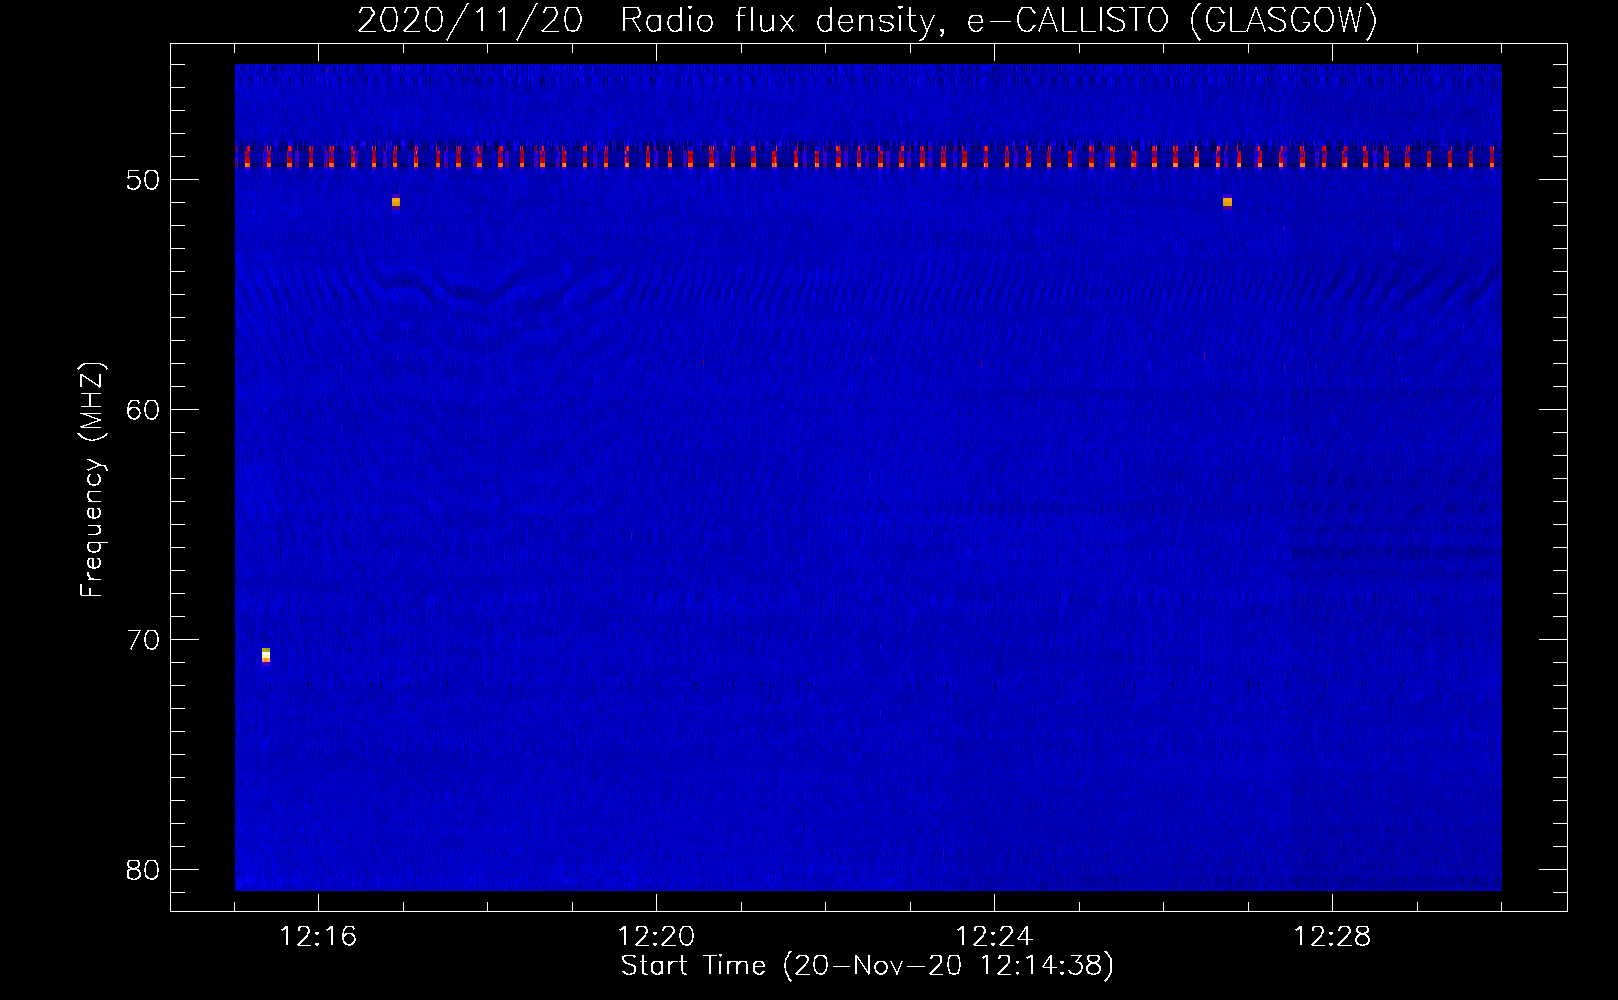Click the plot title mentioning e-CALLISTO (GLASGOW)

[x=867, y=20]
